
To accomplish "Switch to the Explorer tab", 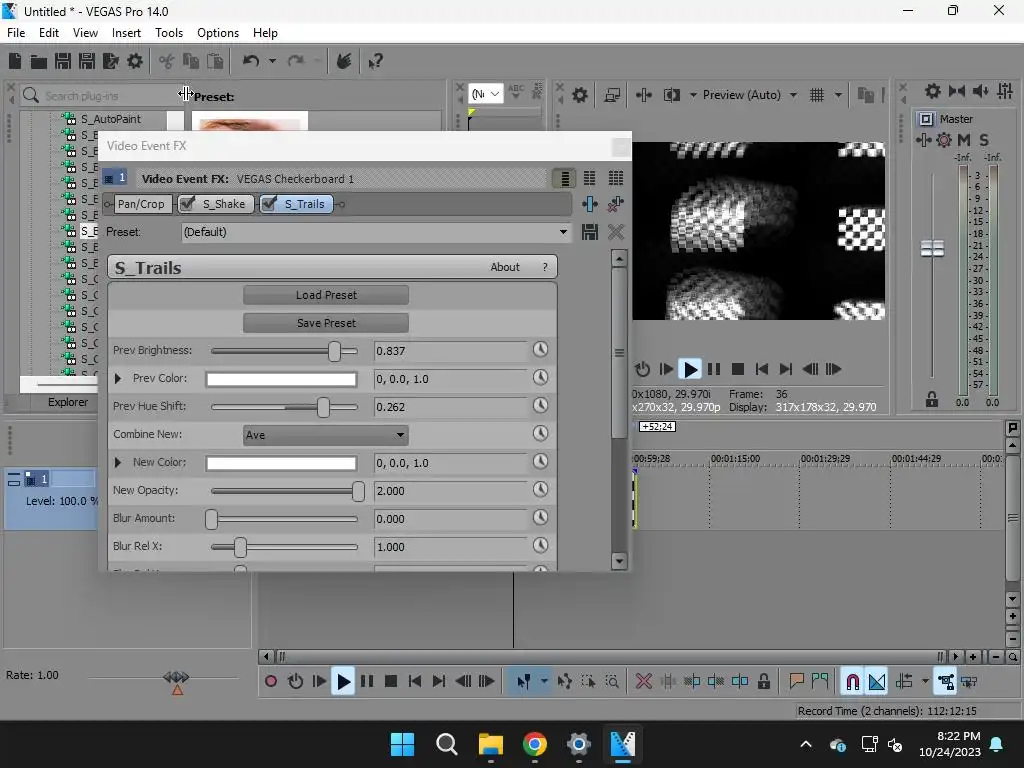I will pos(68,402).
